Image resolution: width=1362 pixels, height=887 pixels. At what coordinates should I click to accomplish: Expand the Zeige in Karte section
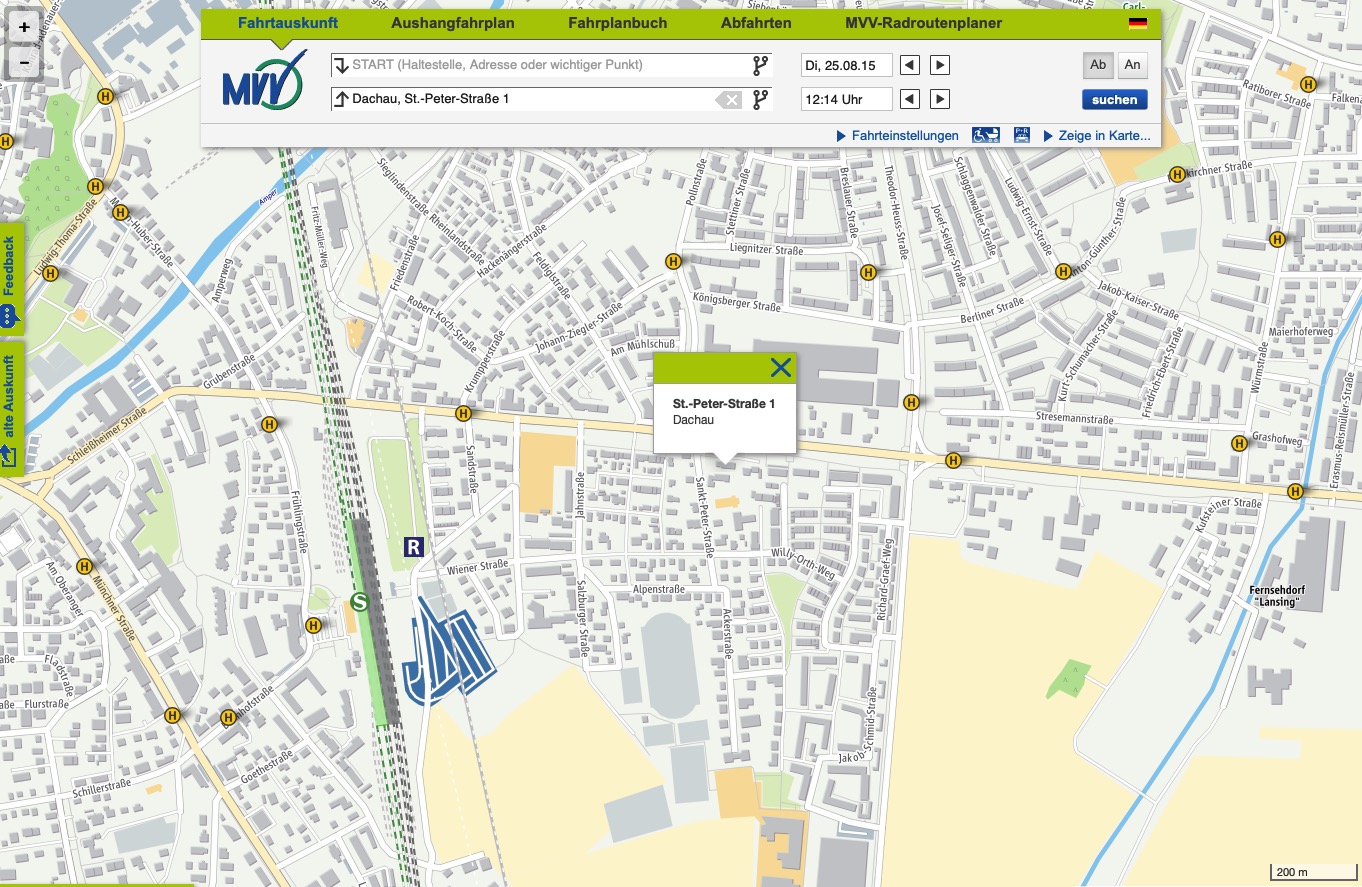(1097, 136)
